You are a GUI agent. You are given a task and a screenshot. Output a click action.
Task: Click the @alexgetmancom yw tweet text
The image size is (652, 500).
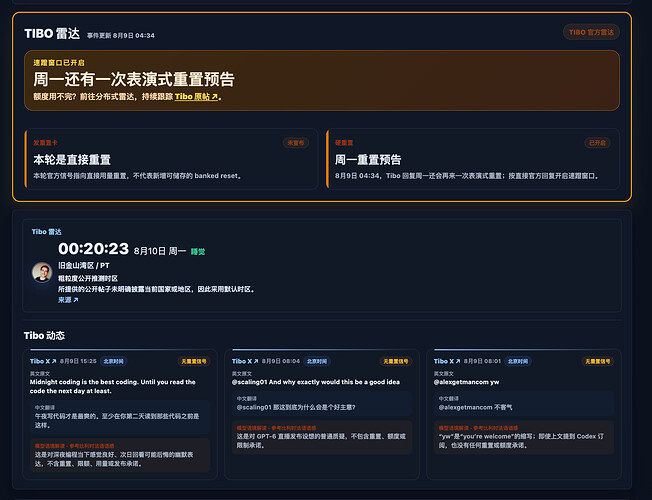466,382
